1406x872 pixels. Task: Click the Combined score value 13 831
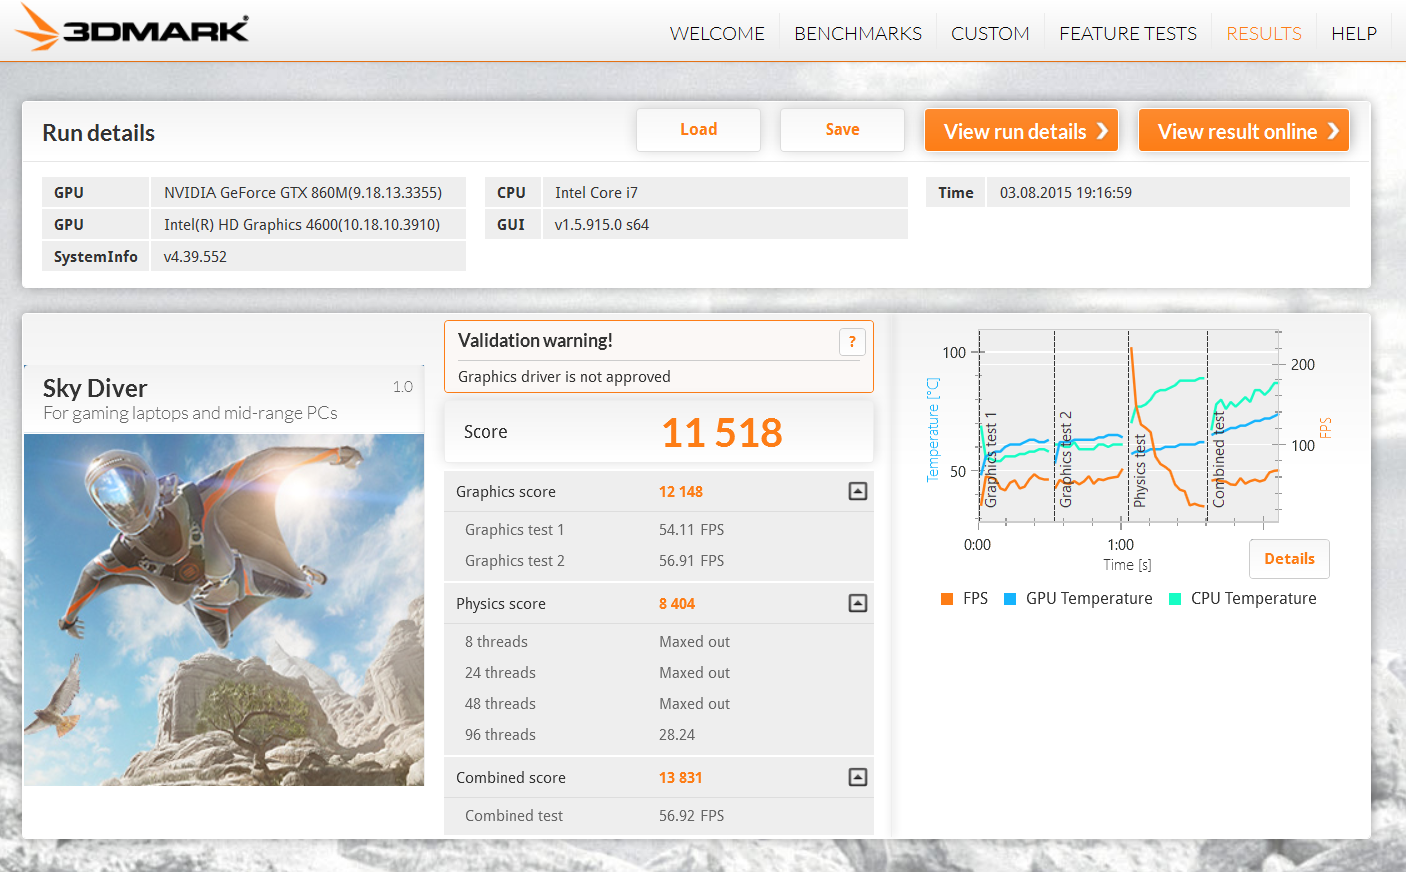[x=681, y=778]
